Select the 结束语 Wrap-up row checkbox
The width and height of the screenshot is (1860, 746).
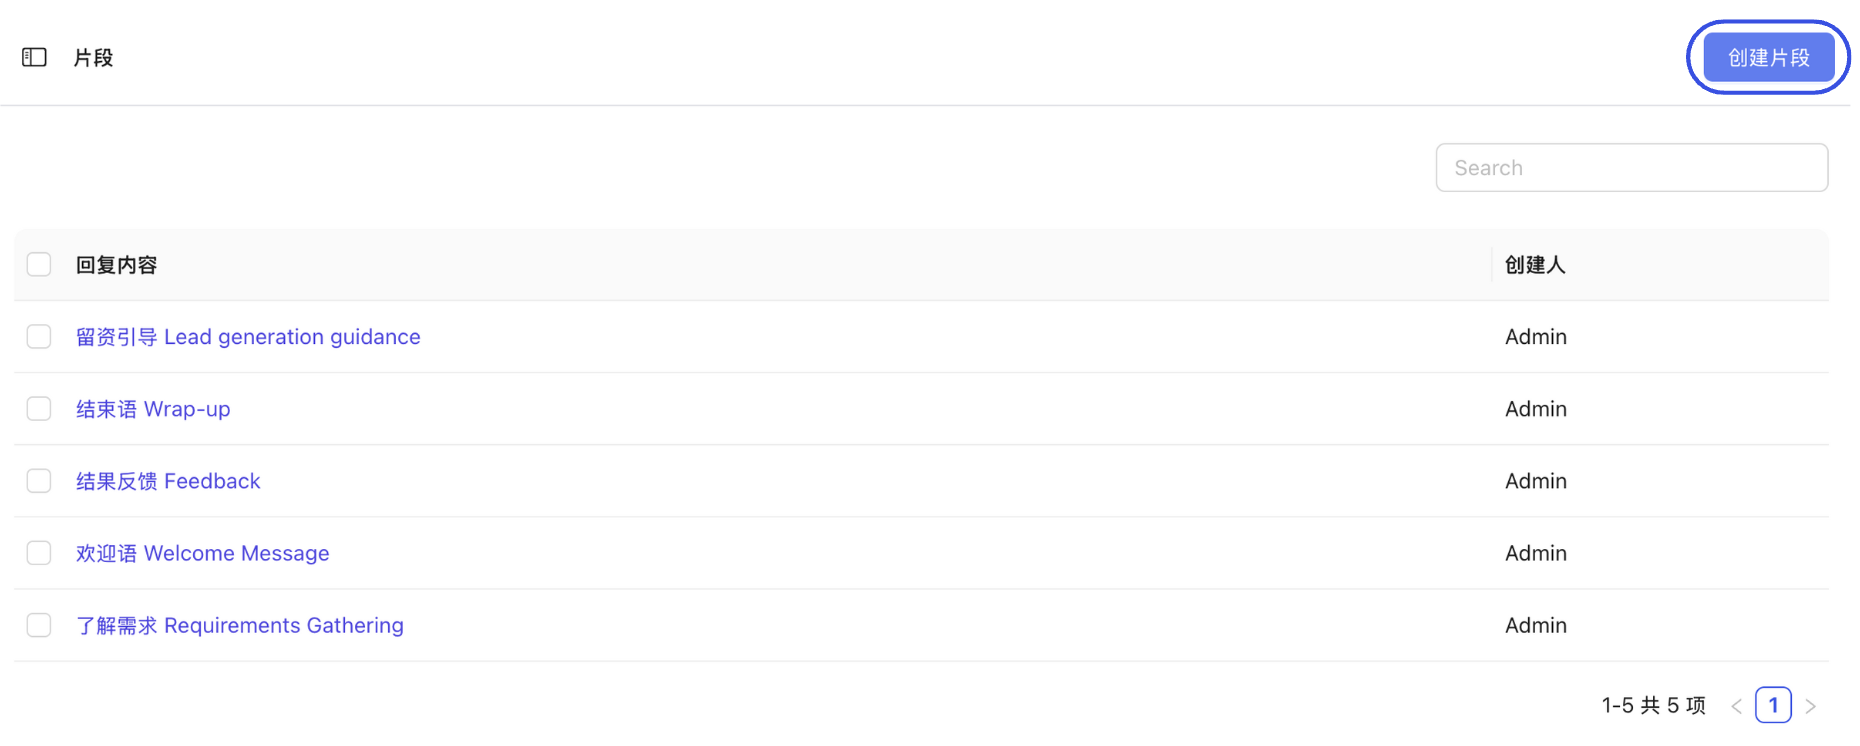click(x=39, y=409)
